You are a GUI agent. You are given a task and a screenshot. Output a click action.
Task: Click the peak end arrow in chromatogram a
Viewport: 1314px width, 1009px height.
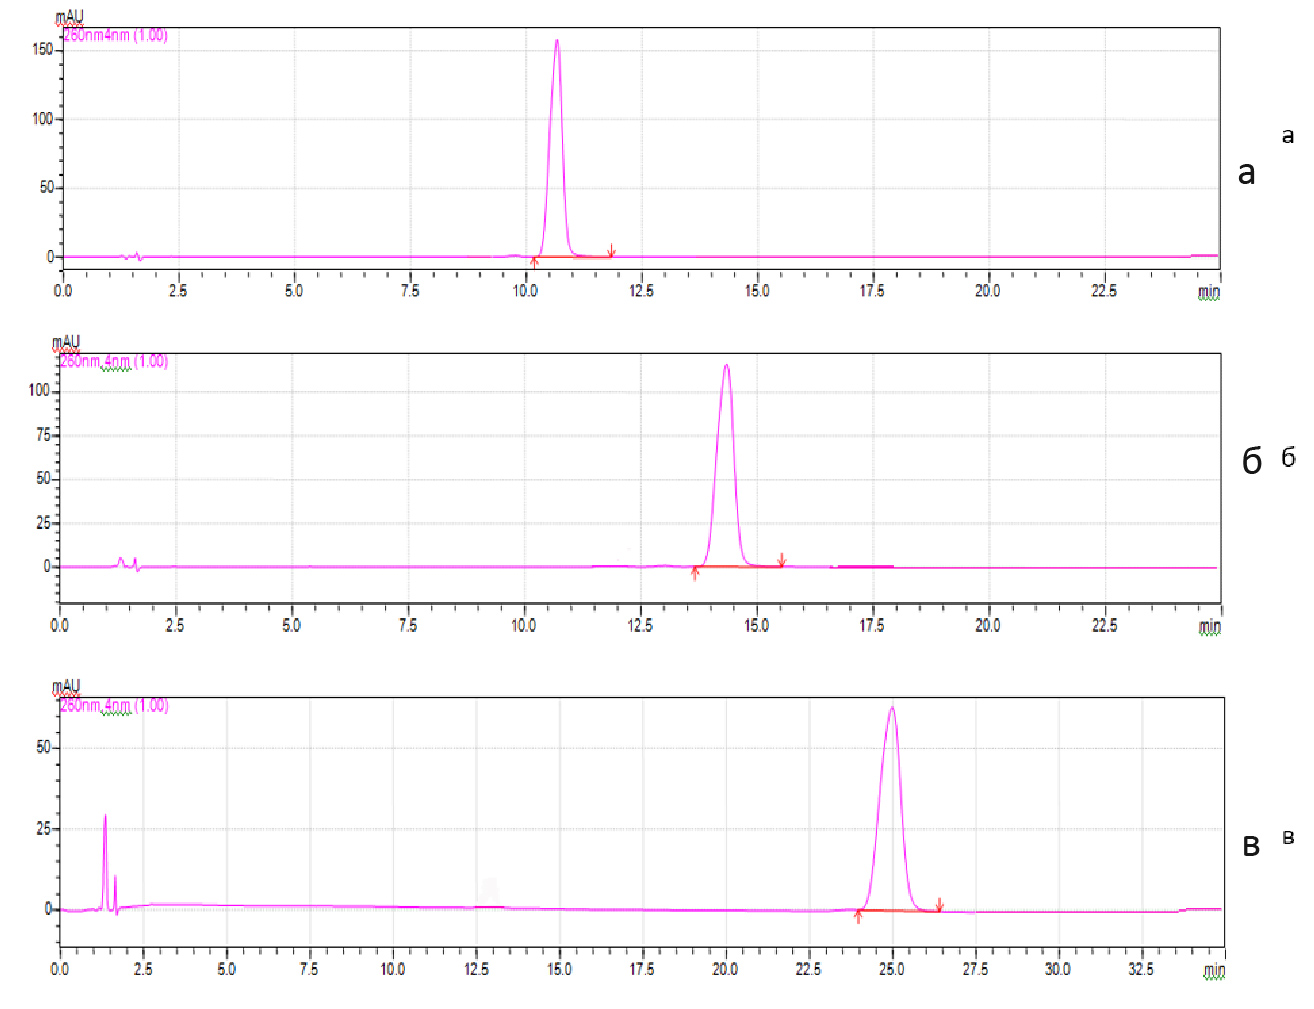611,251
